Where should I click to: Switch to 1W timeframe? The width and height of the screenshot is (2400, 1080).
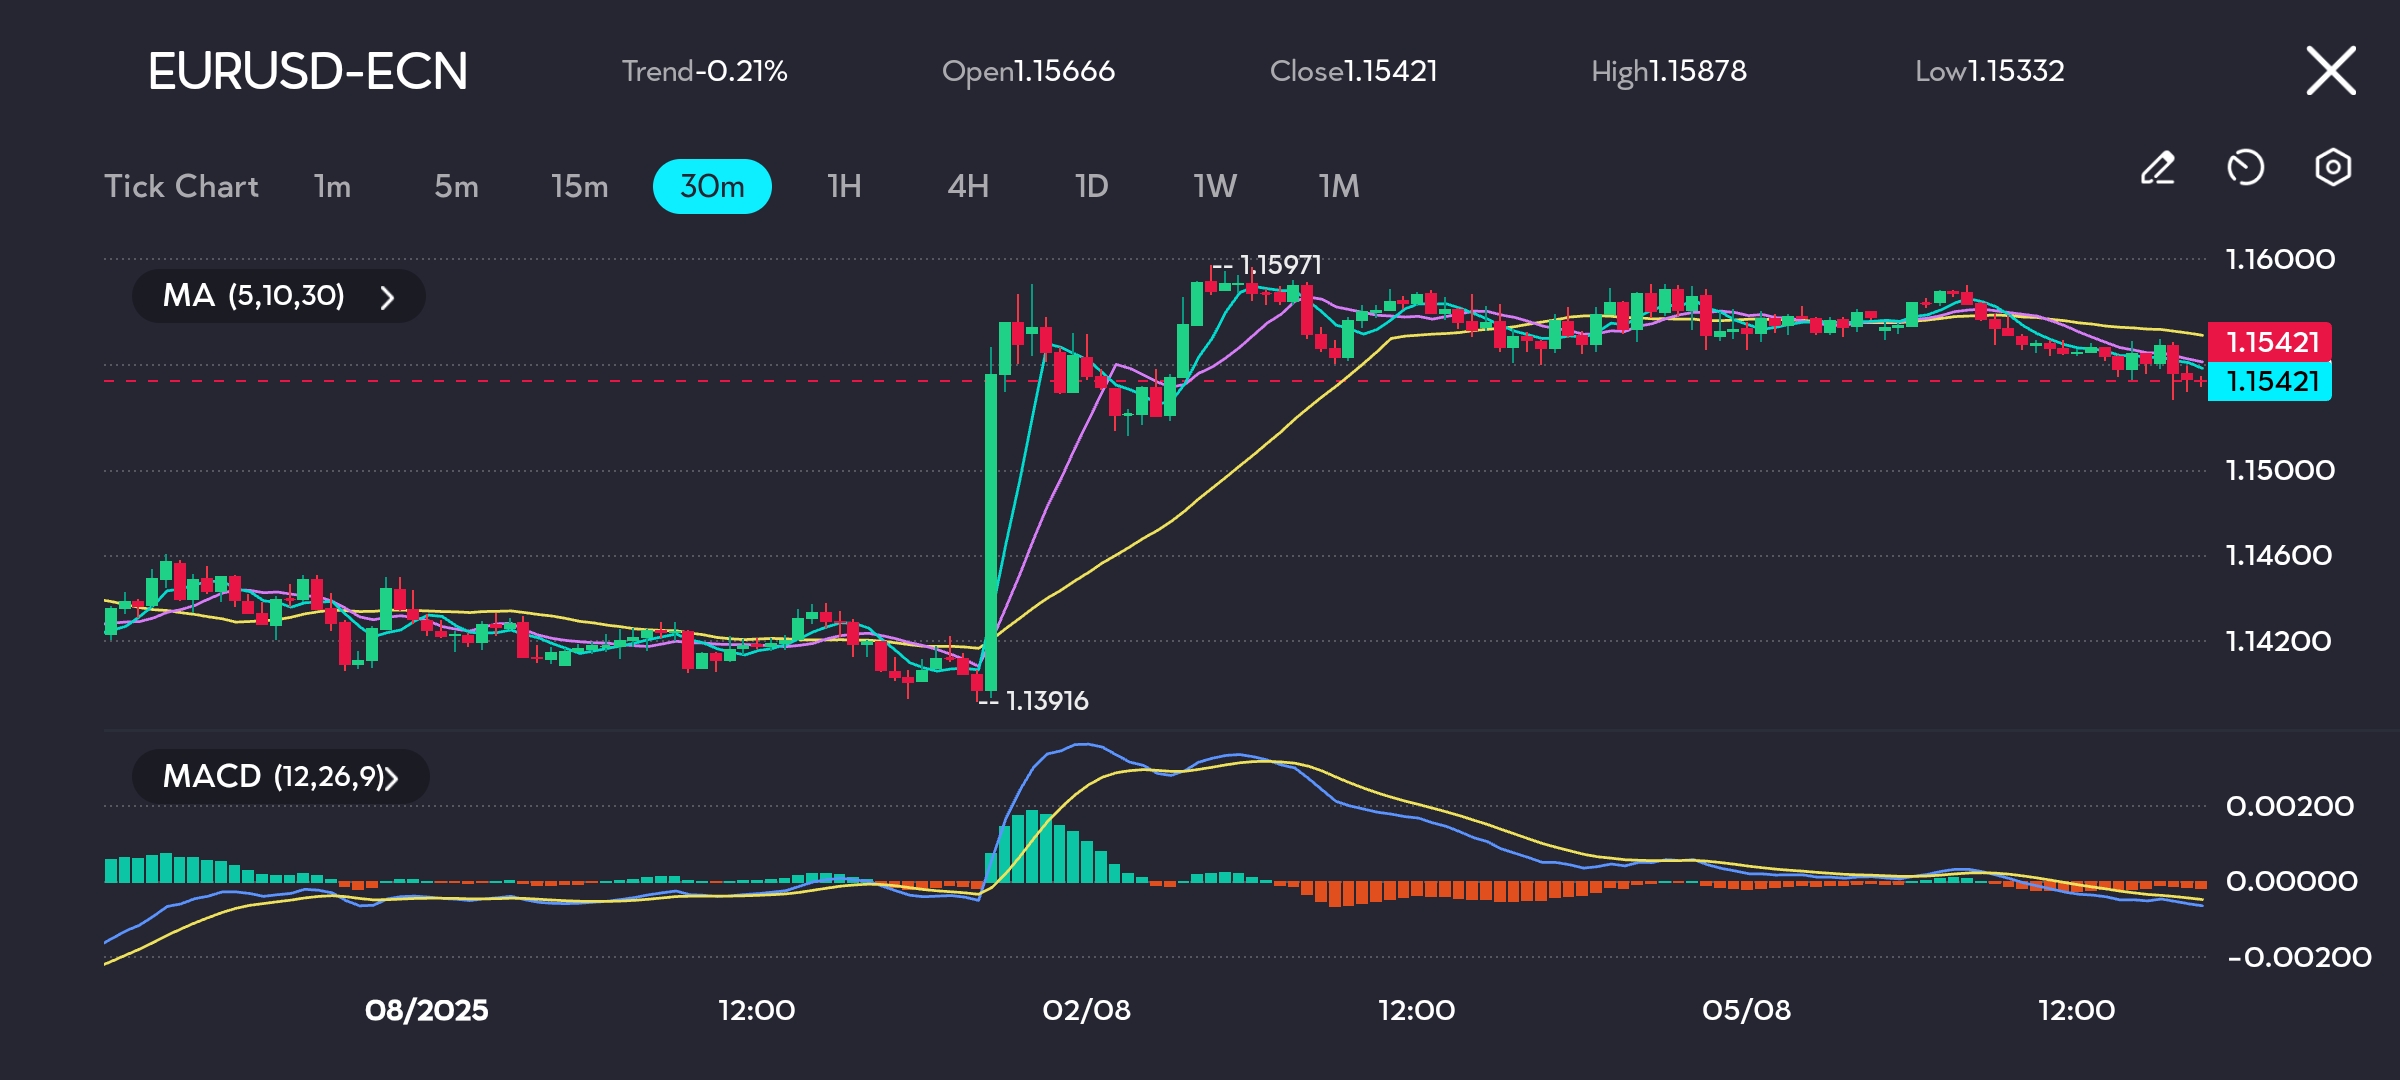pos(1214,186)
